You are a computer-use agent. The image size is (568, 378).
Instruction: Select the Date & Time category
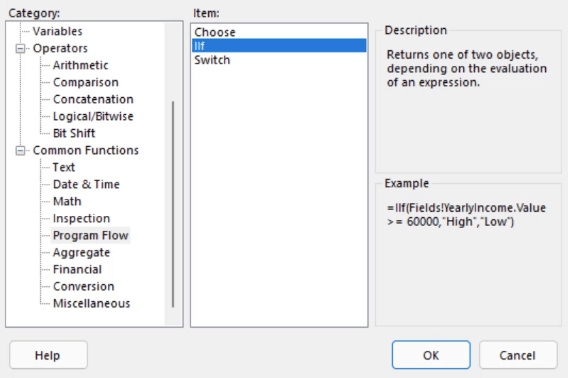[86, 184]
